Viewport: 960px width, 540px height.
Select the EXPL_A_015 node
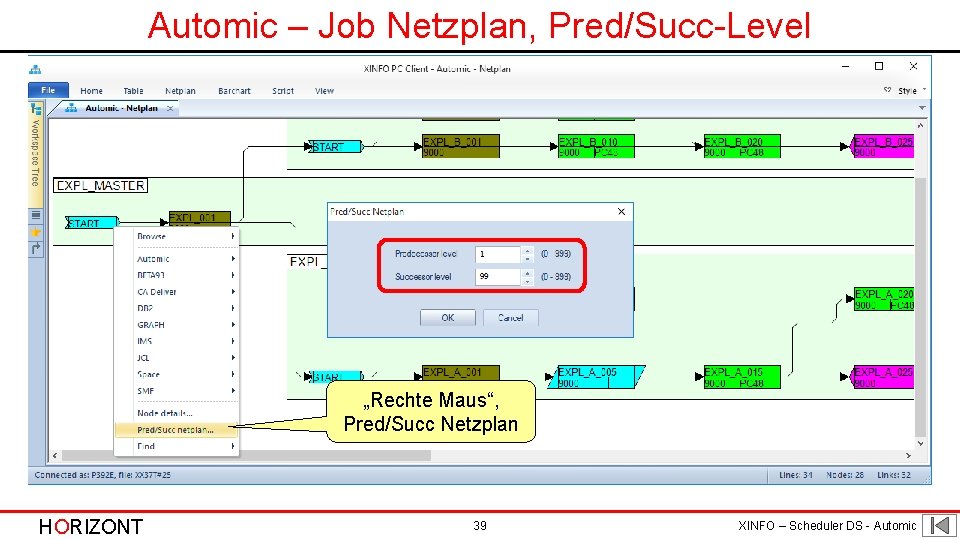pyautogui.click(x=742, y=377)
